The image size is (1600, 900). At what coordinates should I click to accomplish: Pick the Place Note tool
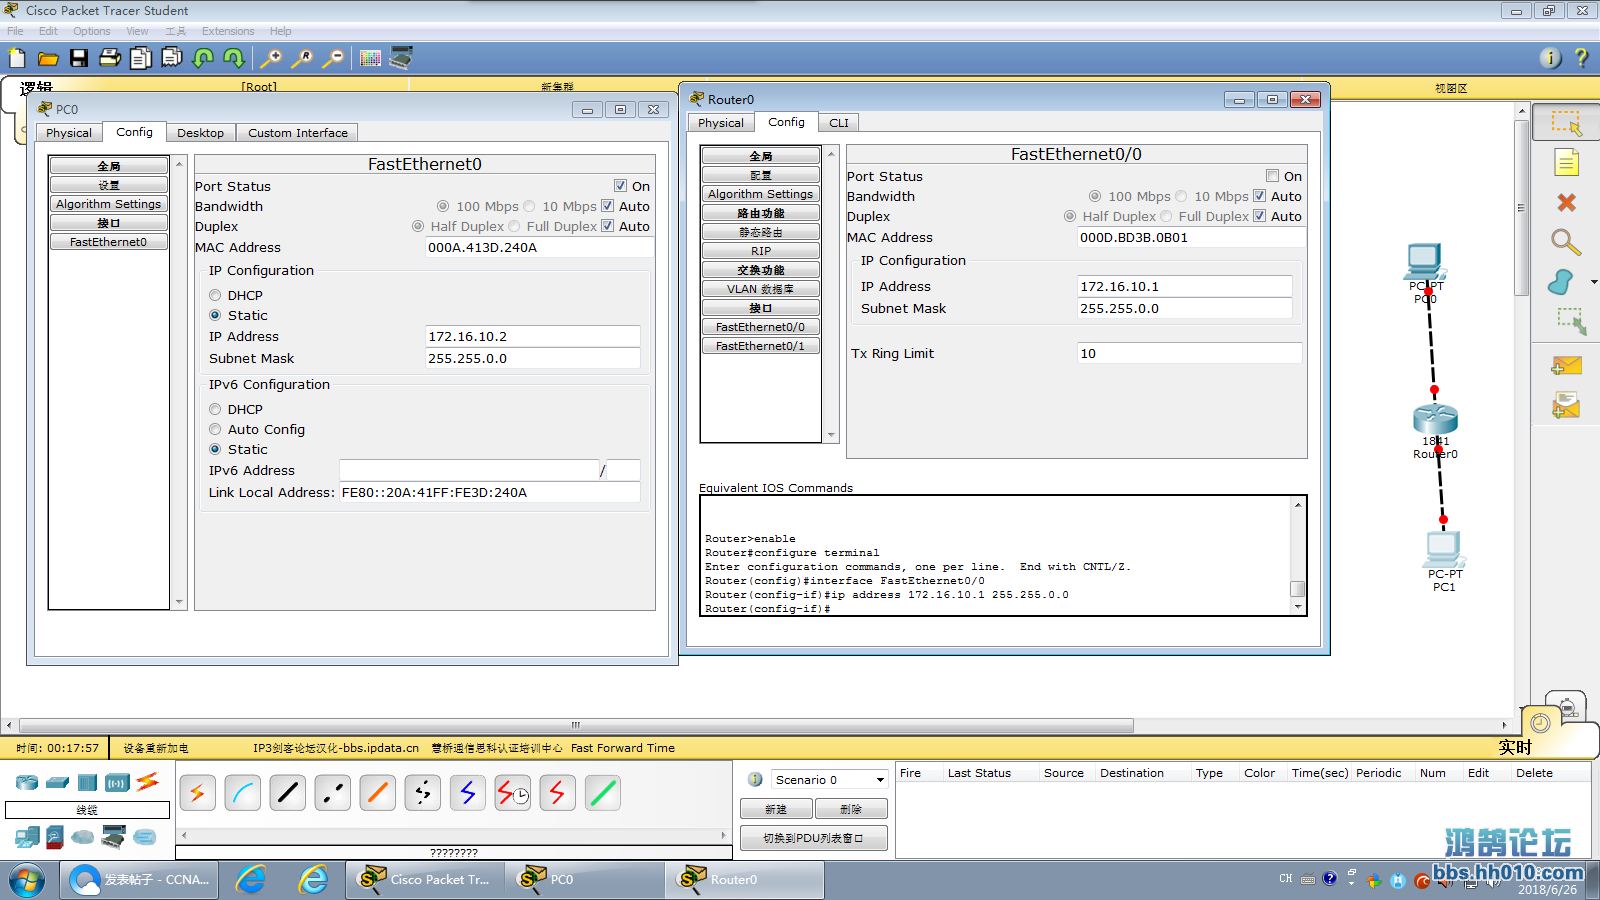click(x=1566, y=162)
